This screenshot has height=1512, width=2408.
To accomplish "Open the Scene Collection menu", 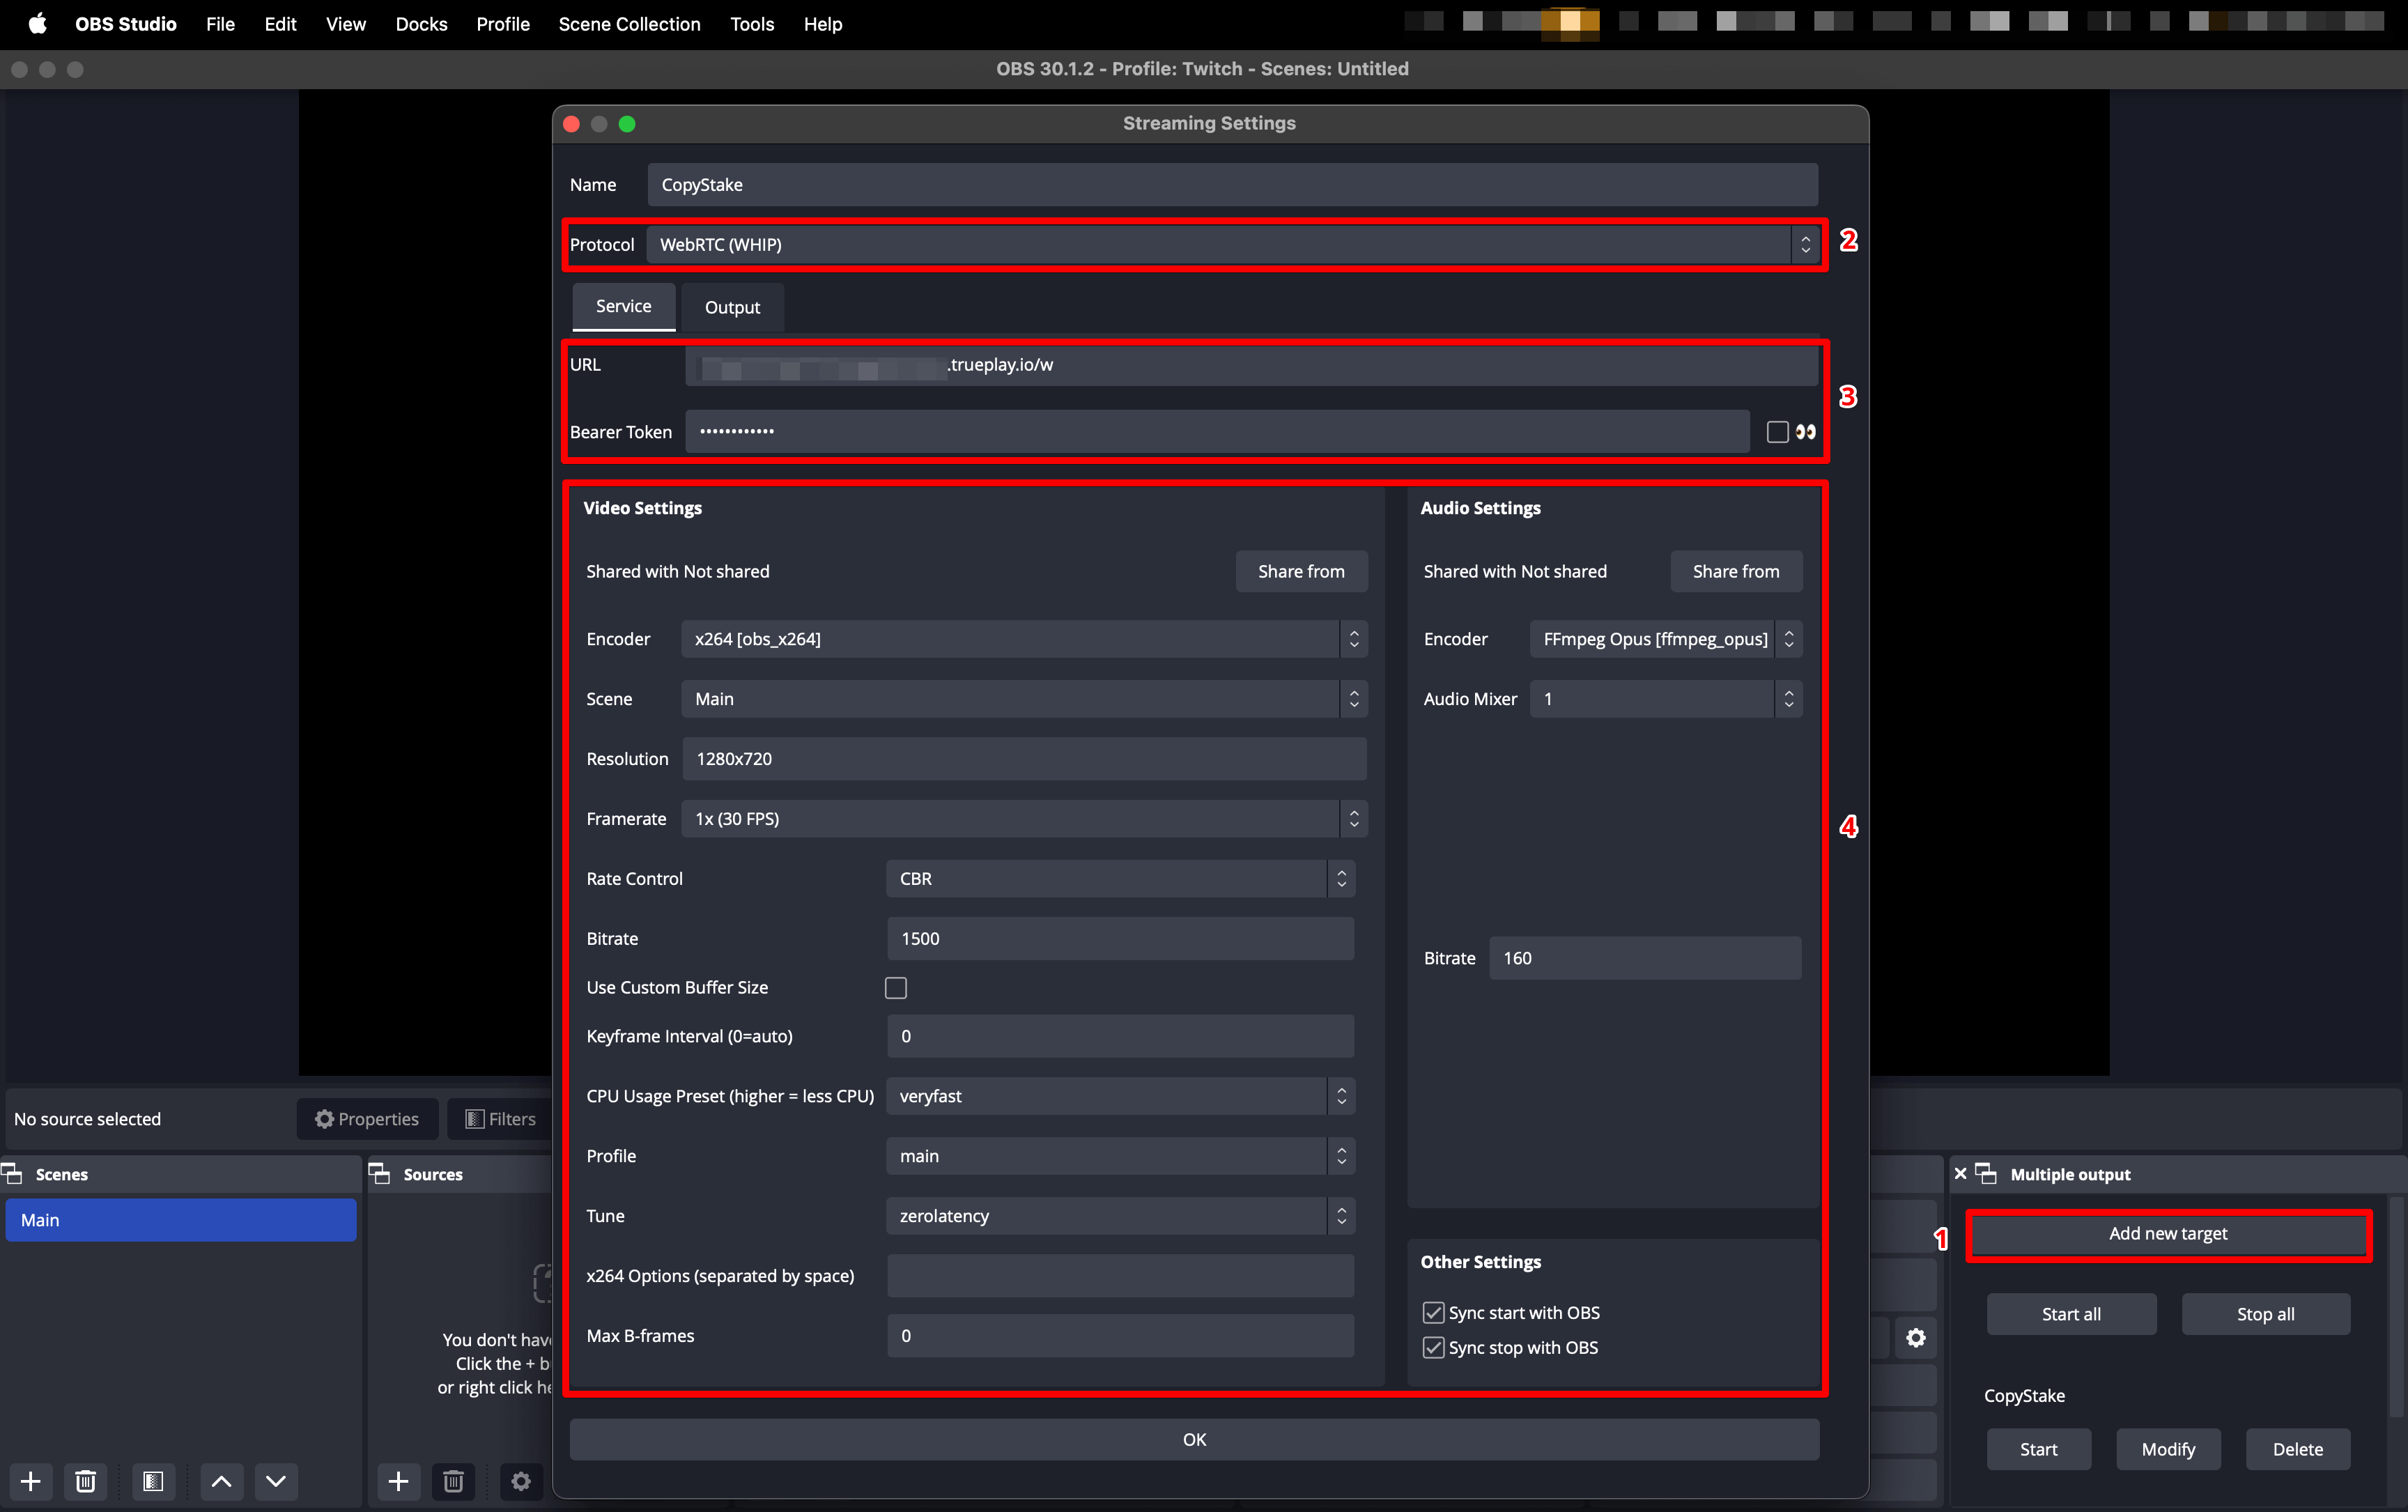I will pos(629,24).
